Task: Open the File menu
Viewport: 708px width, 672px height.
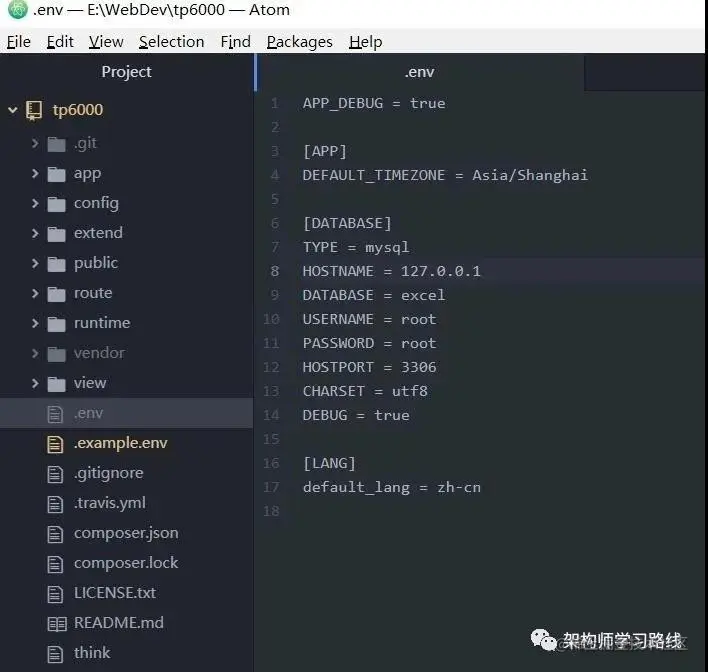Action: point(19,42)
